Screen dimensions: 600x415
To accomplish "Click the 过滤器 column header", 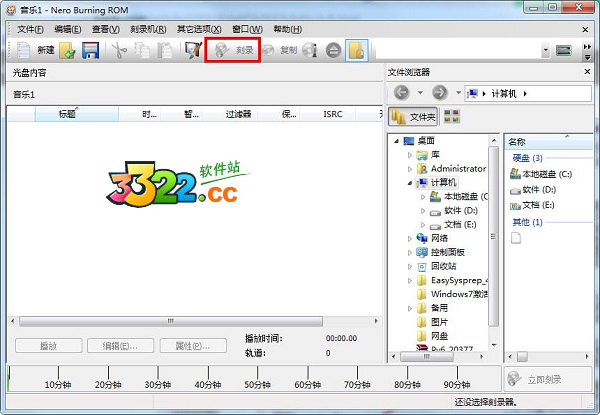I will [x=230, y=114].
